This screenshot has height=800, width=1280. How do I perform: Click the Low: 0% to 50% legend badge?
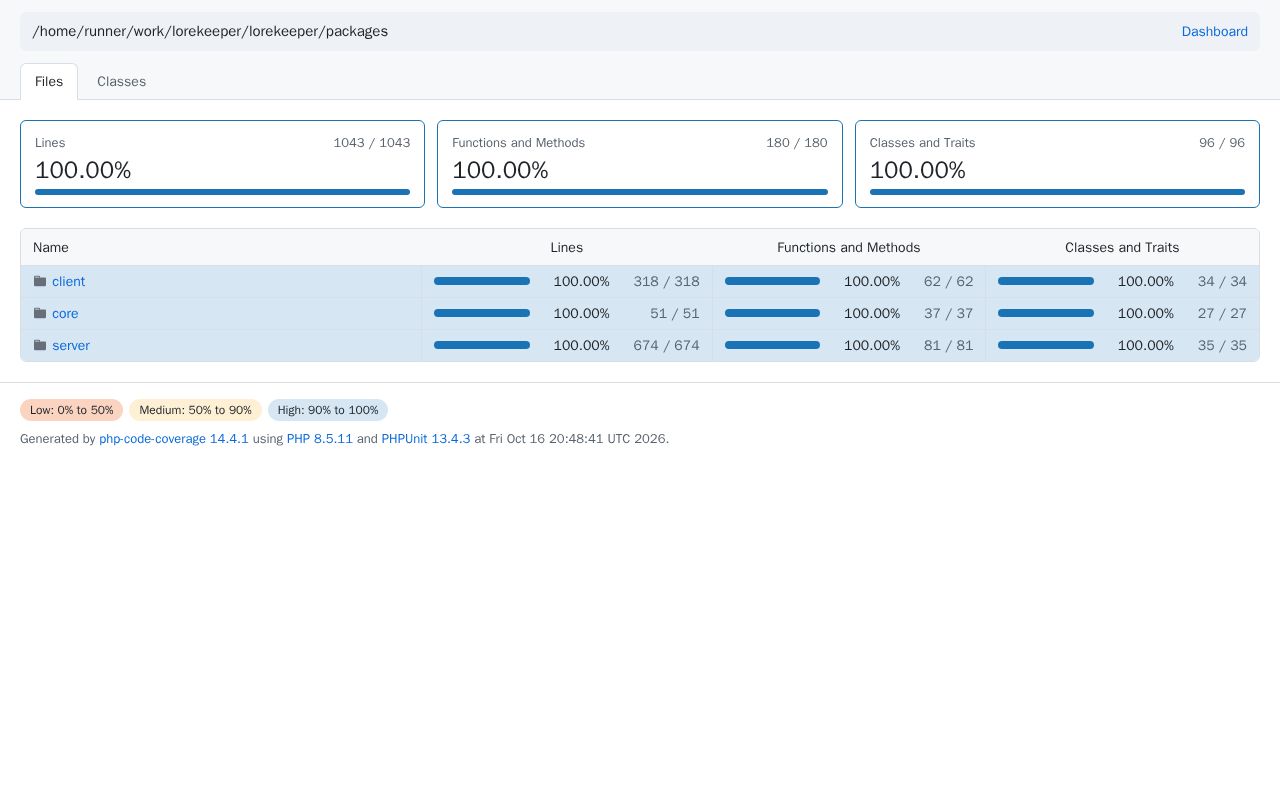point(71,410)
